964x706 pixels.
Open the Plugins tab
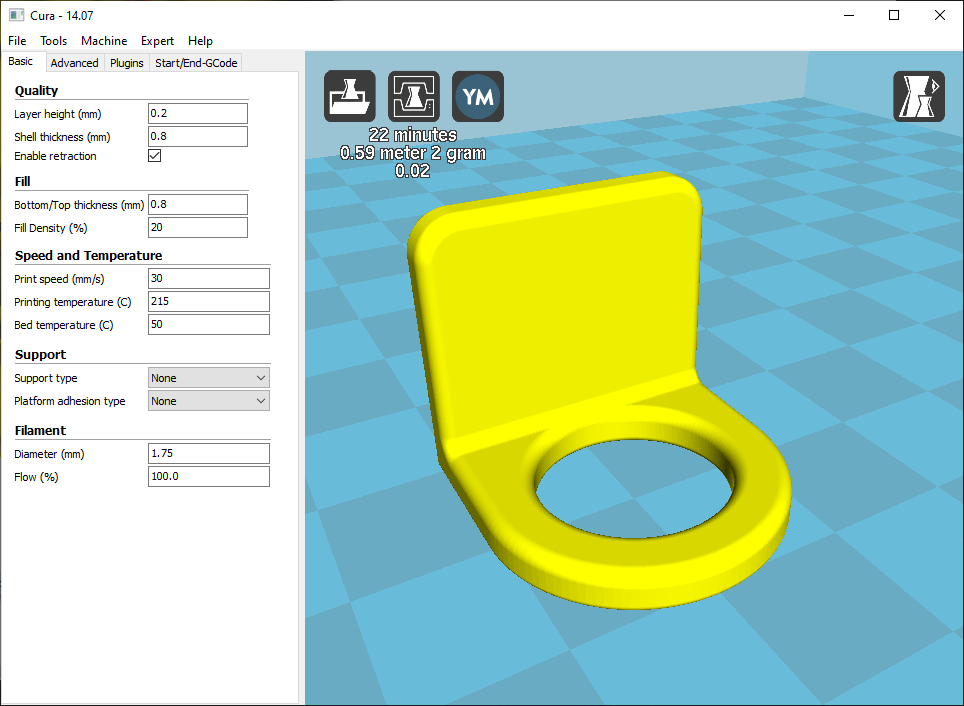pos(126,62)
